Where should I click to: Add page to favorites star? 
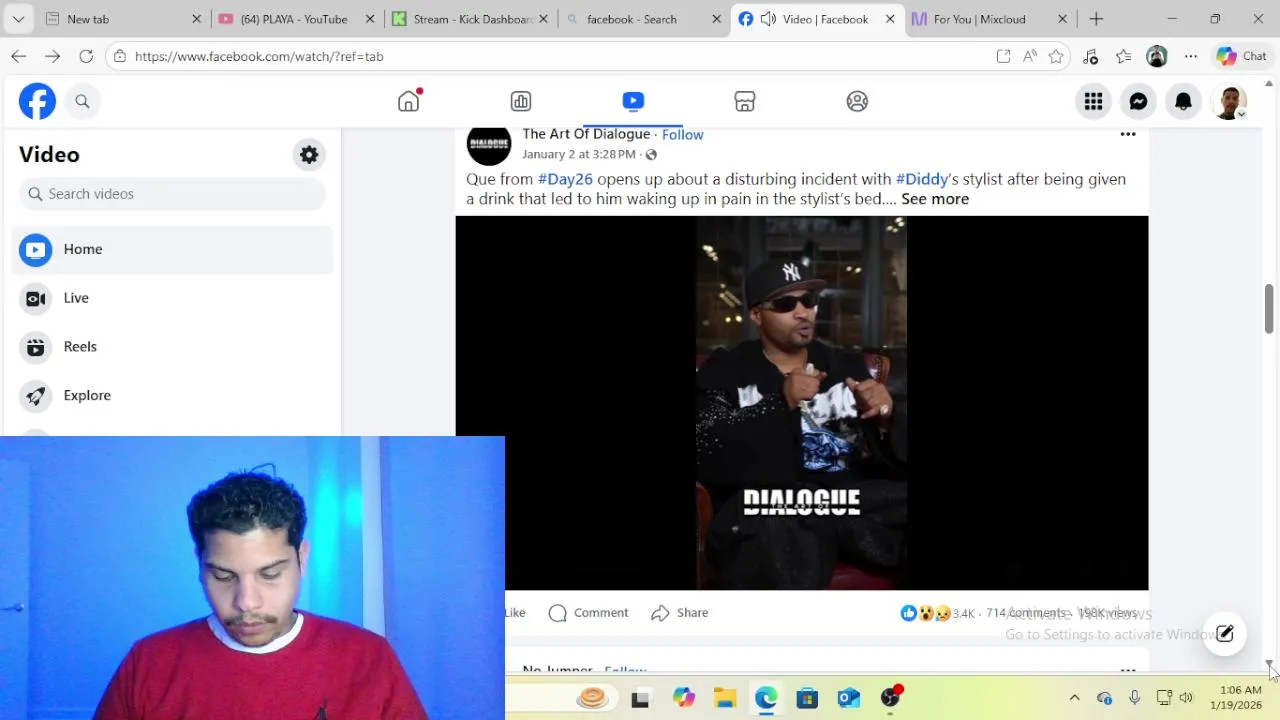point(1056,56)
